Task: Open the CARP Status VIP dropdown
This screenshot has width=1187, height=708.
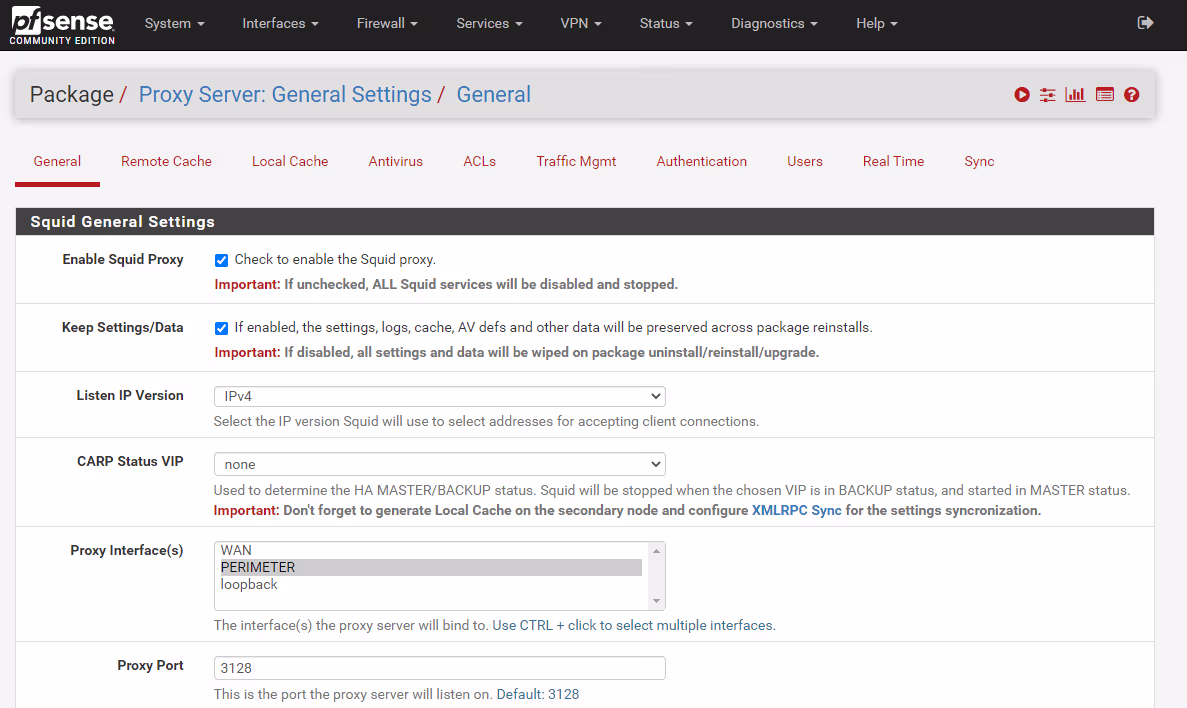Action: point(439,464)
